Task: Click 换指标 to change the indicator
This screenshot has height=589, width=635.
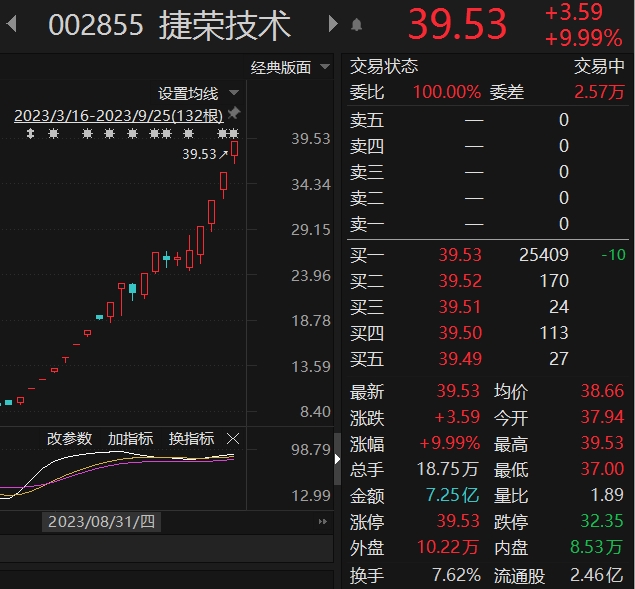Action: 191,439
